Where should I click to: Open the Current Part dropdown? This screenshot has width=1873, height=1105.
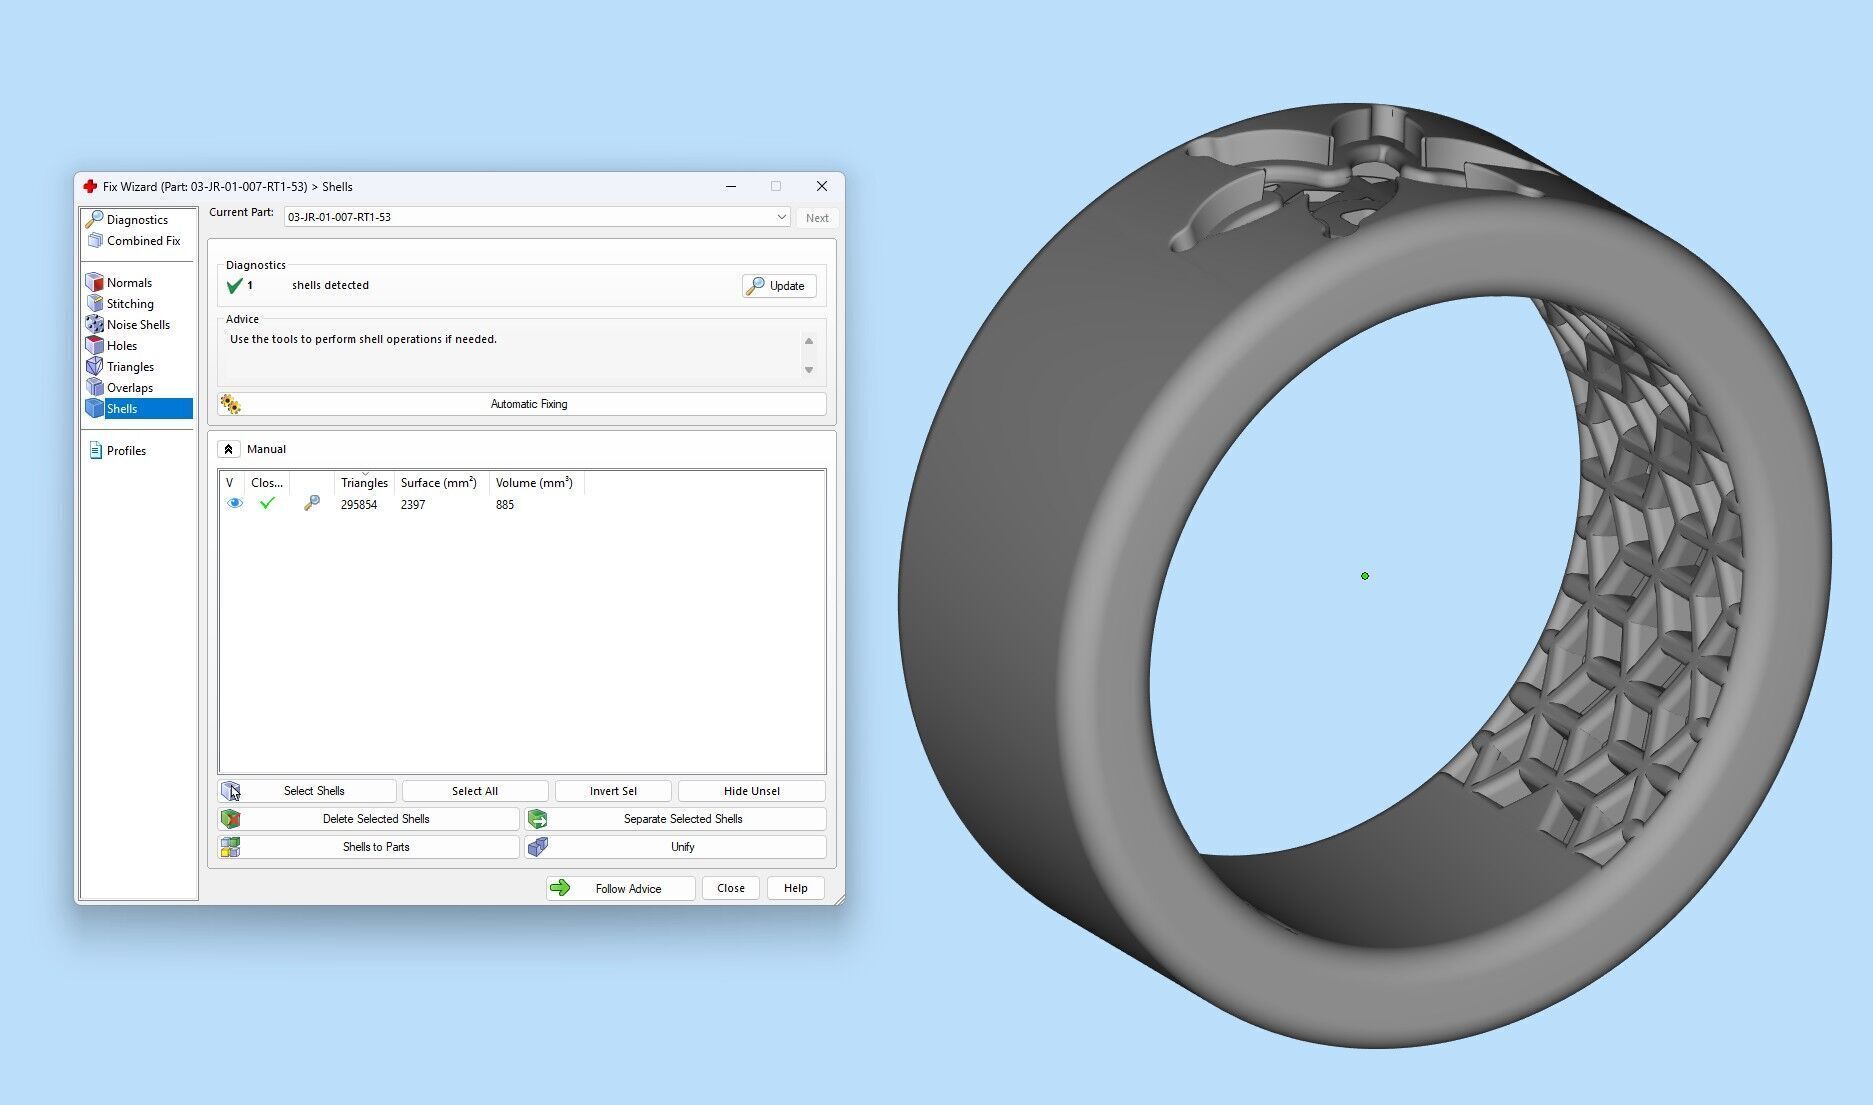click(537, 217)
